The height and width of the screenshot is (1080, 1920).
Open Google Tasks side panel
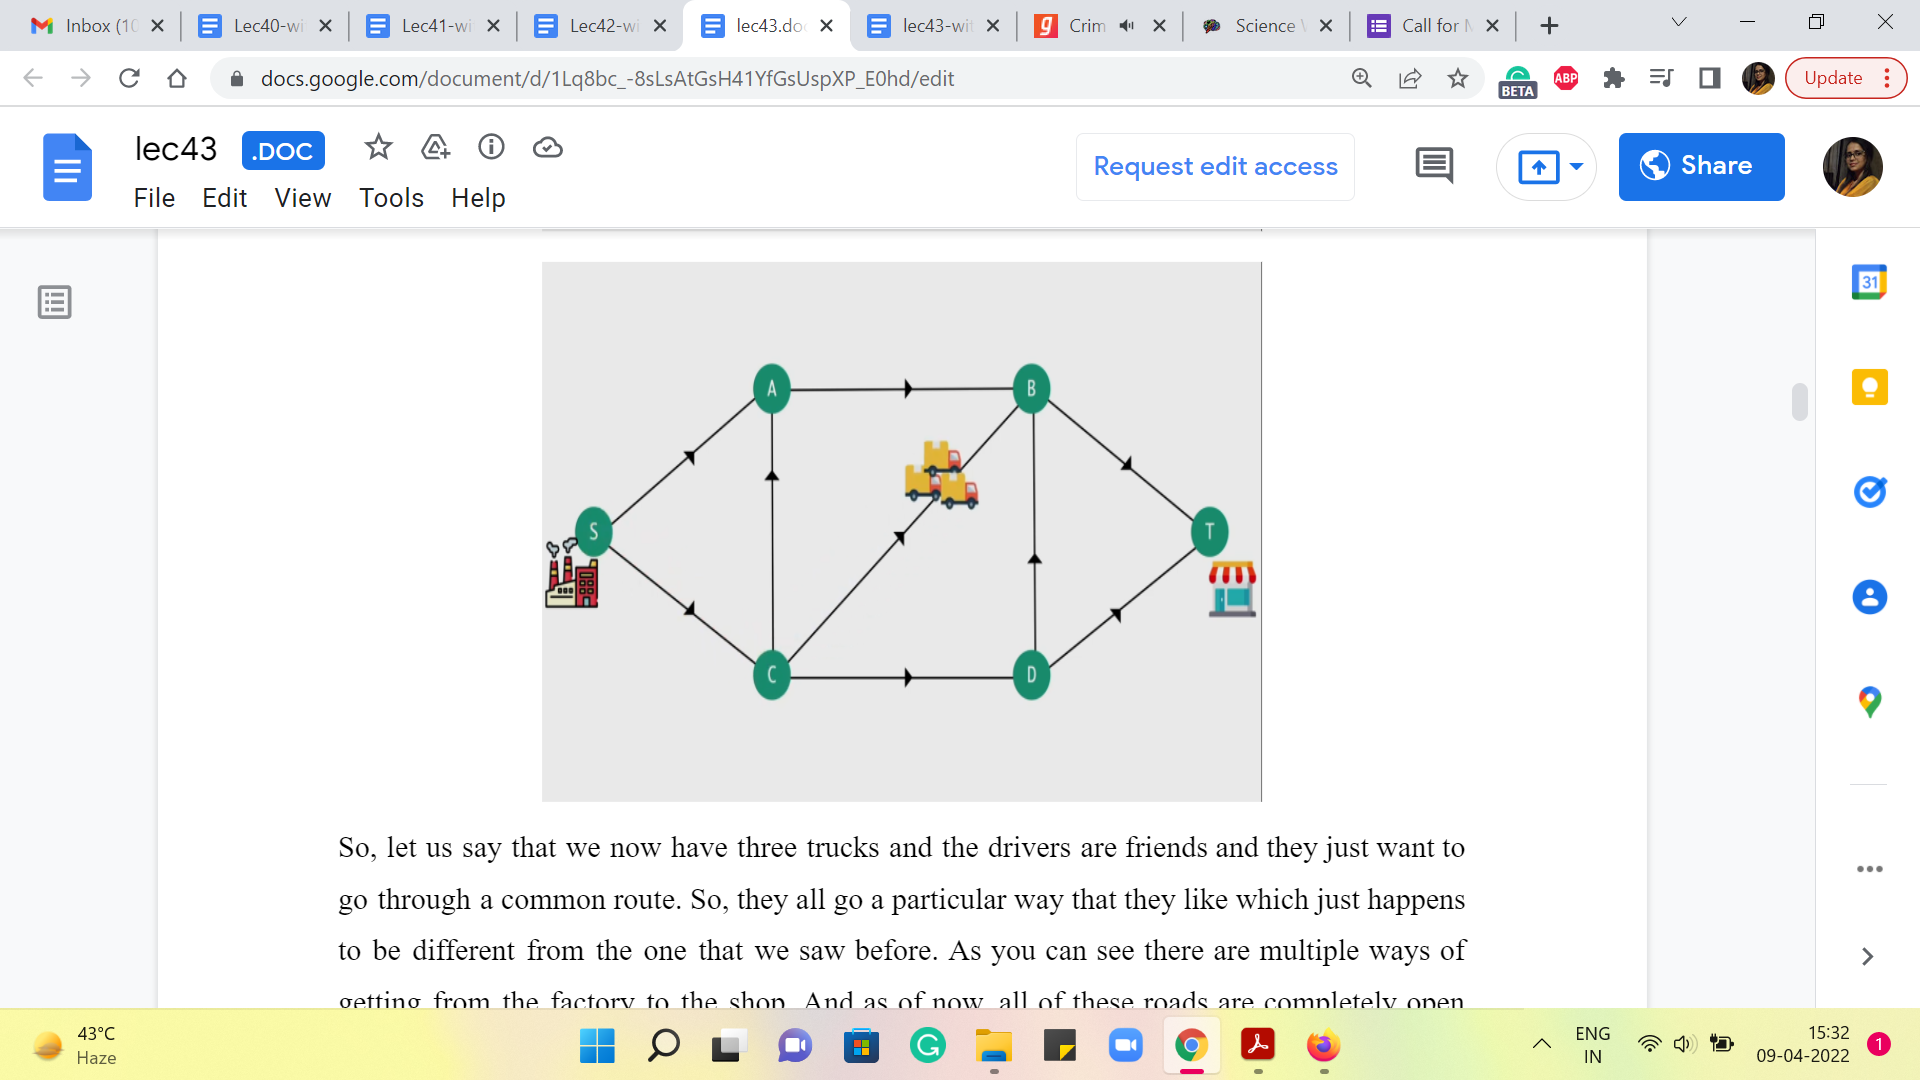click(x=1869, y=492)
